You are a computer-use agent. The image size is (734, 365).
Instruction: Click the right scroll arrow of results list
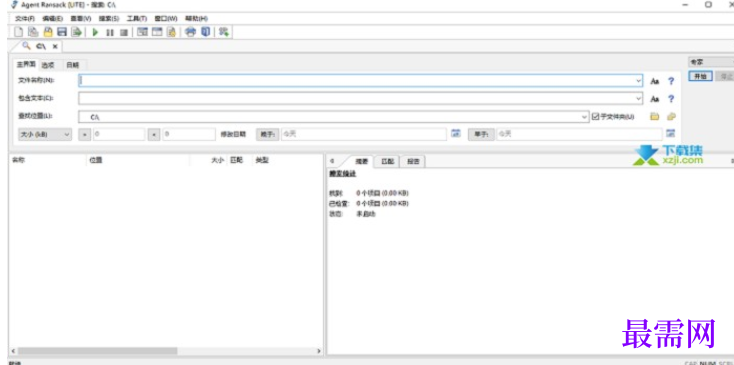319,350
